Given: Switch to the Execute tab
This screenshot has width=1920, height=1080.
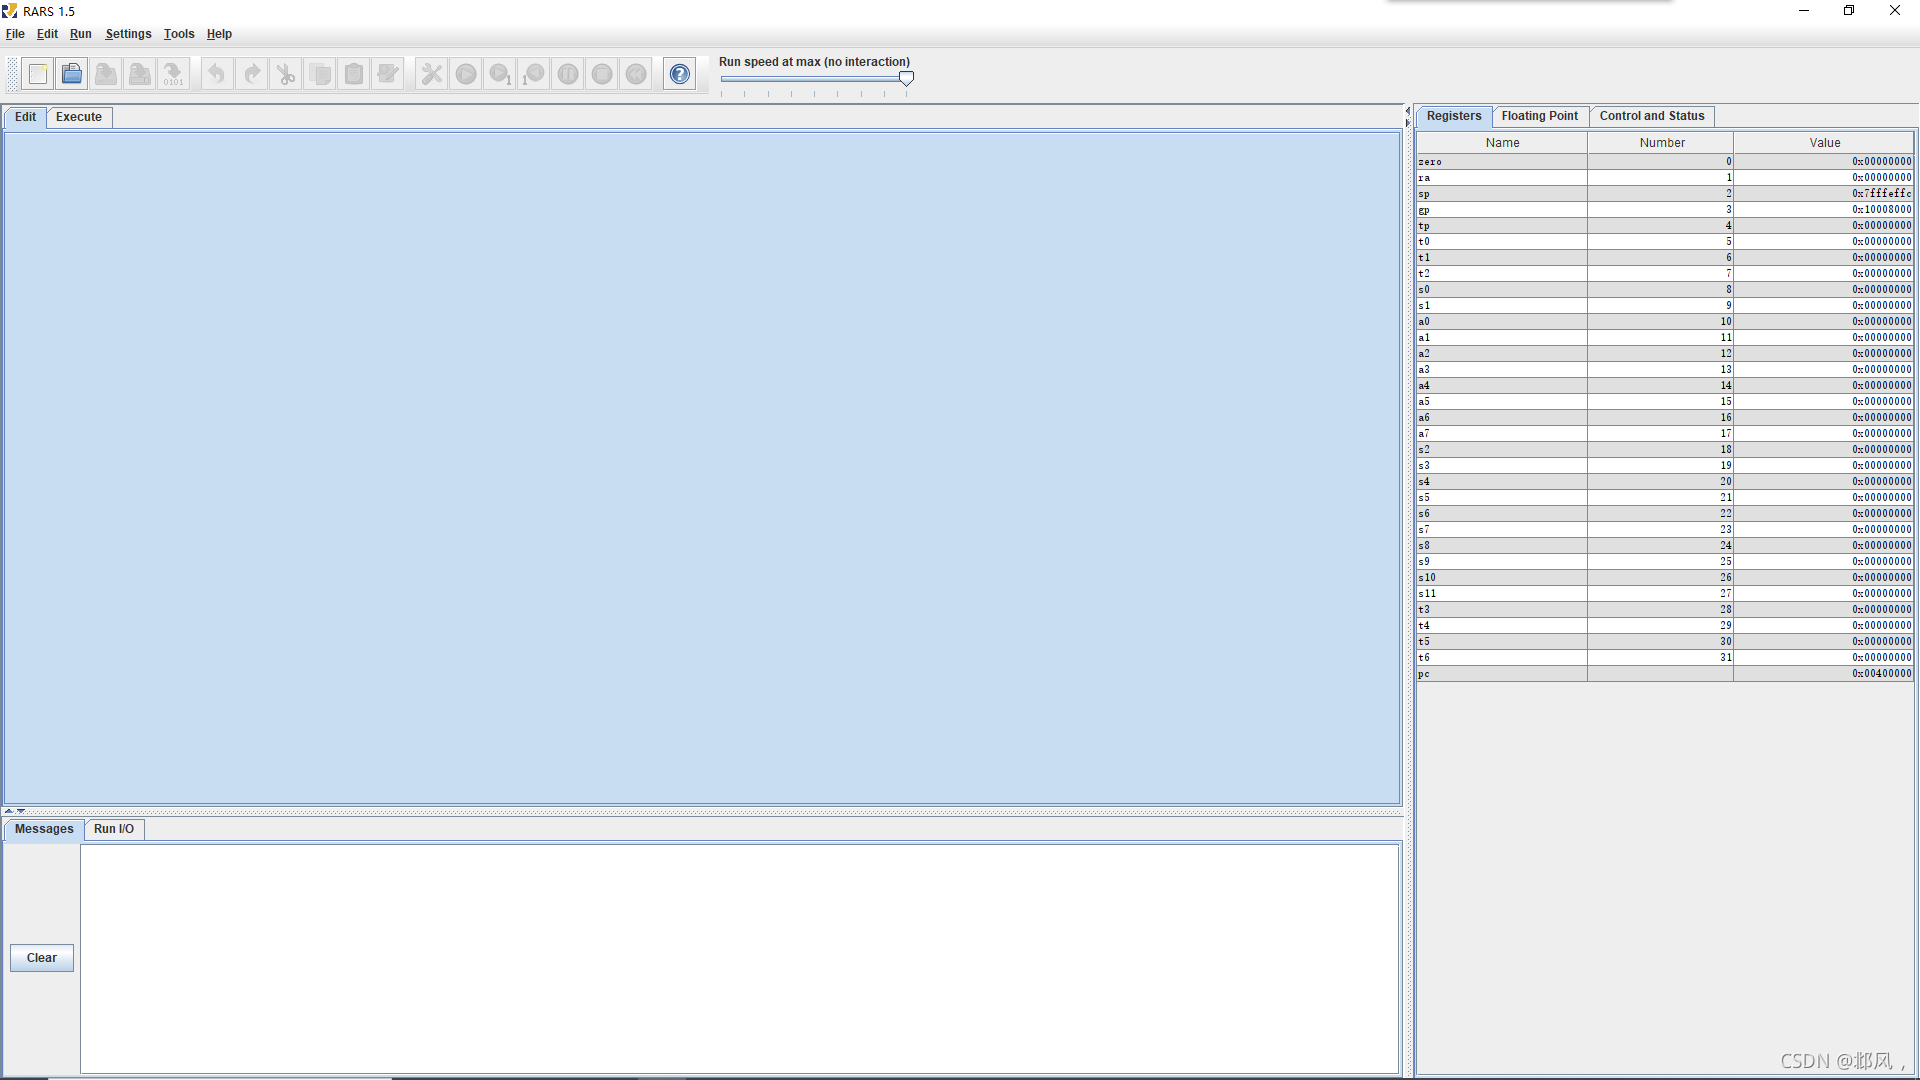Looking at the screenshot, I should pos(76,116).
